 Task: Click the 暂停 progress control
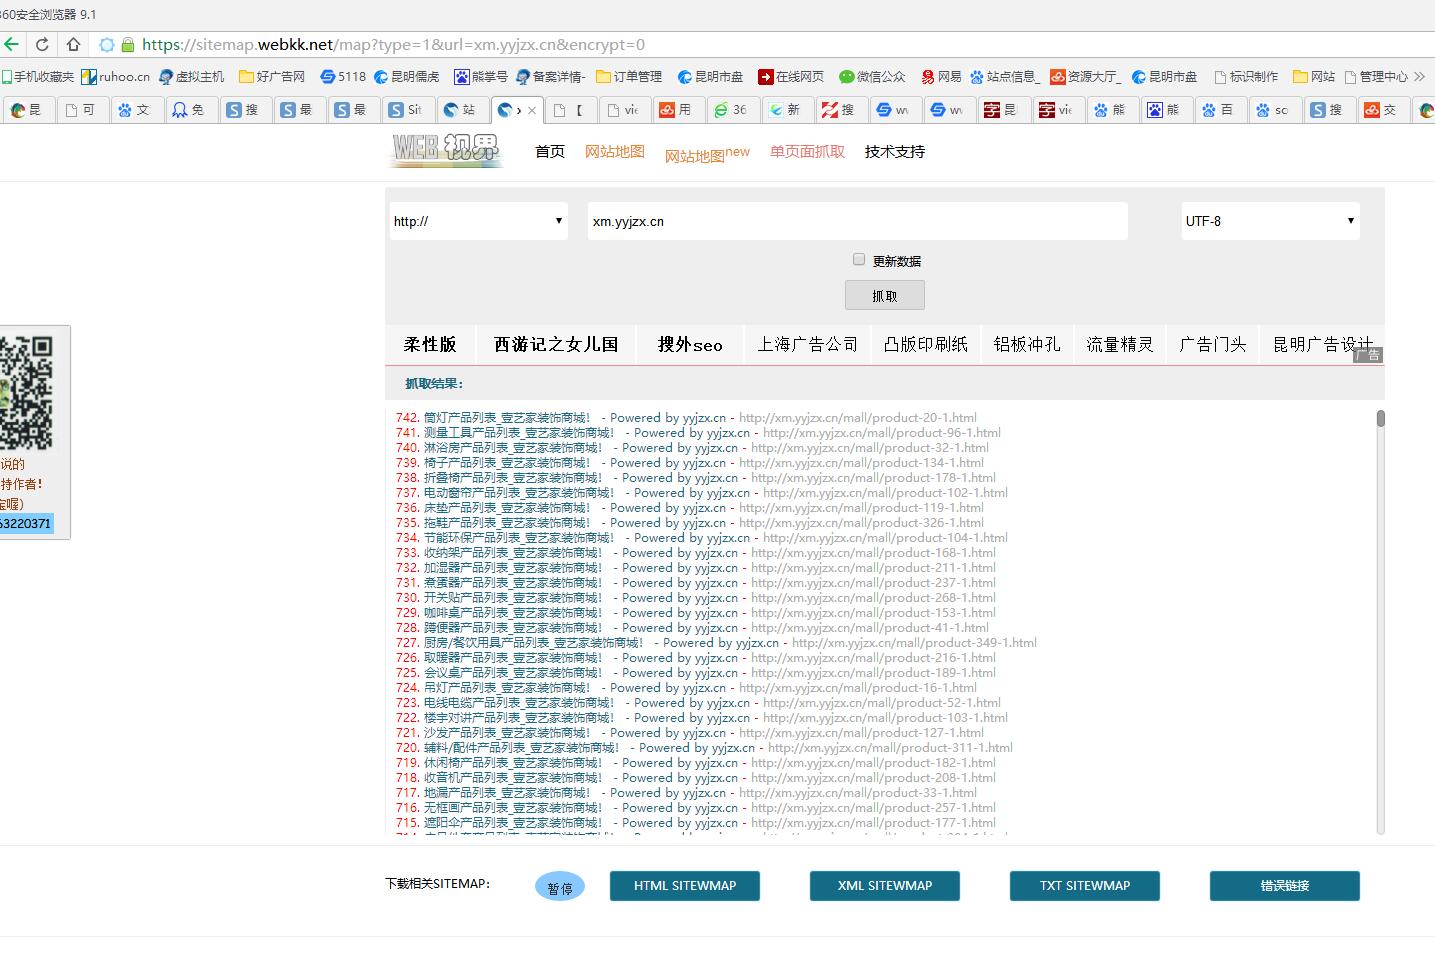click(x=560, y=885)
